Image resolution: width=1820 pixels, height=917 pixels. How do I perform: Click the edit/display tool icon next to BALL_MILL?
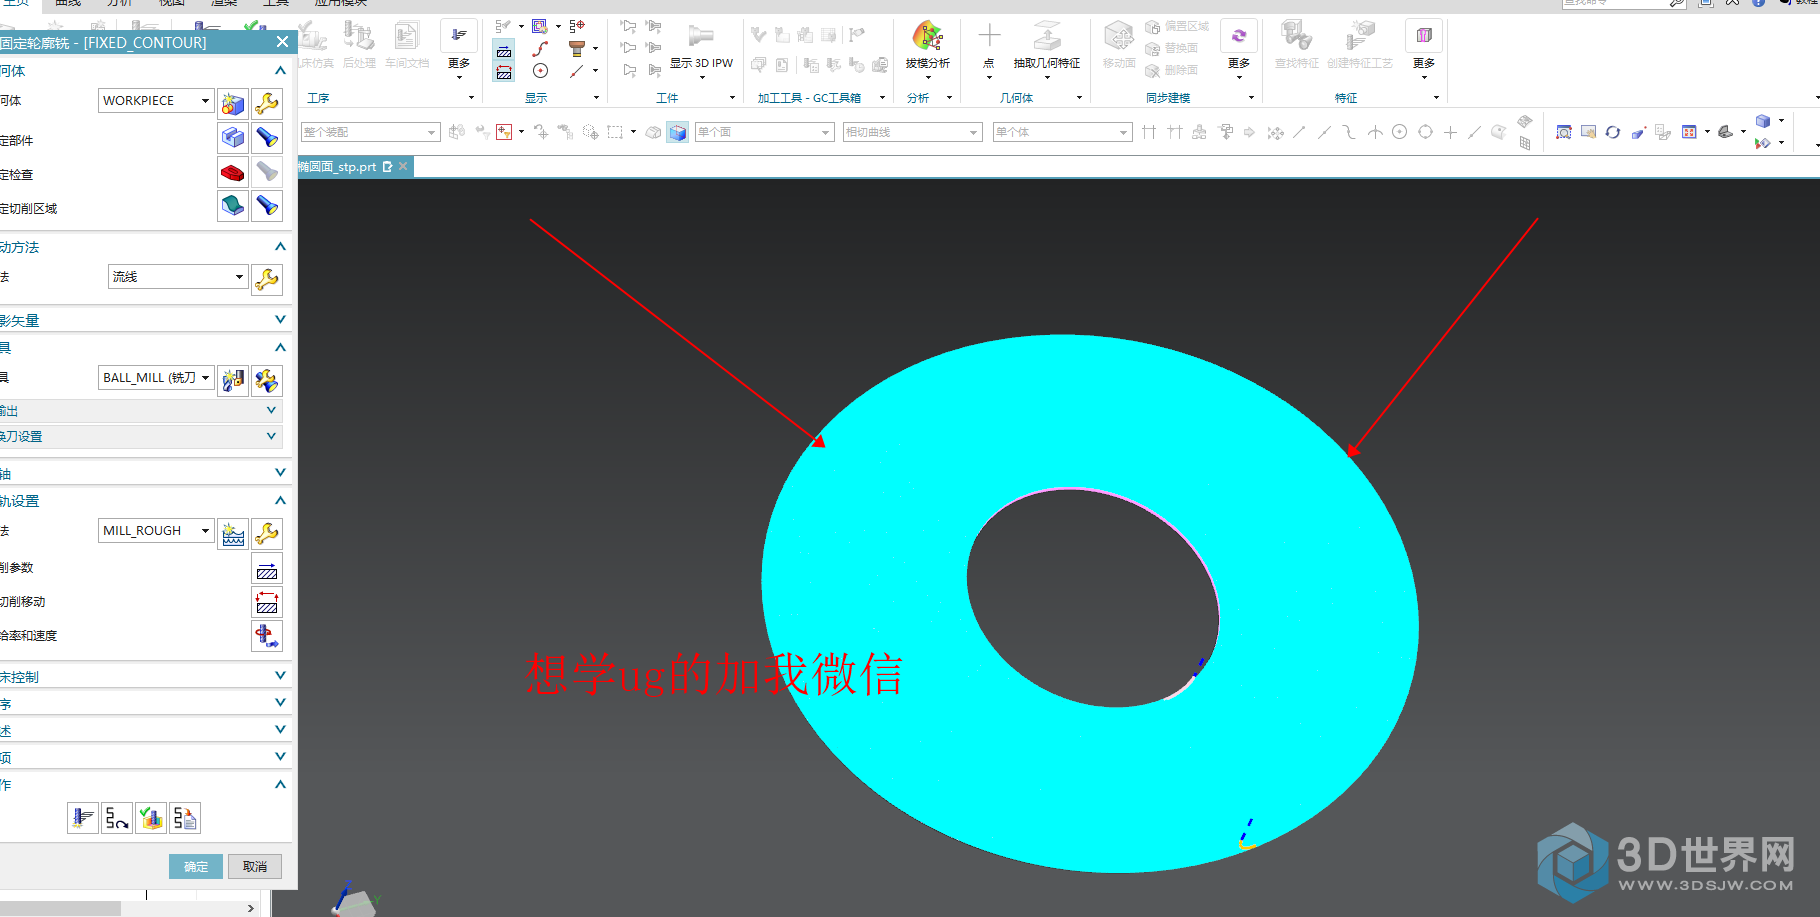[x=267, y=380]
